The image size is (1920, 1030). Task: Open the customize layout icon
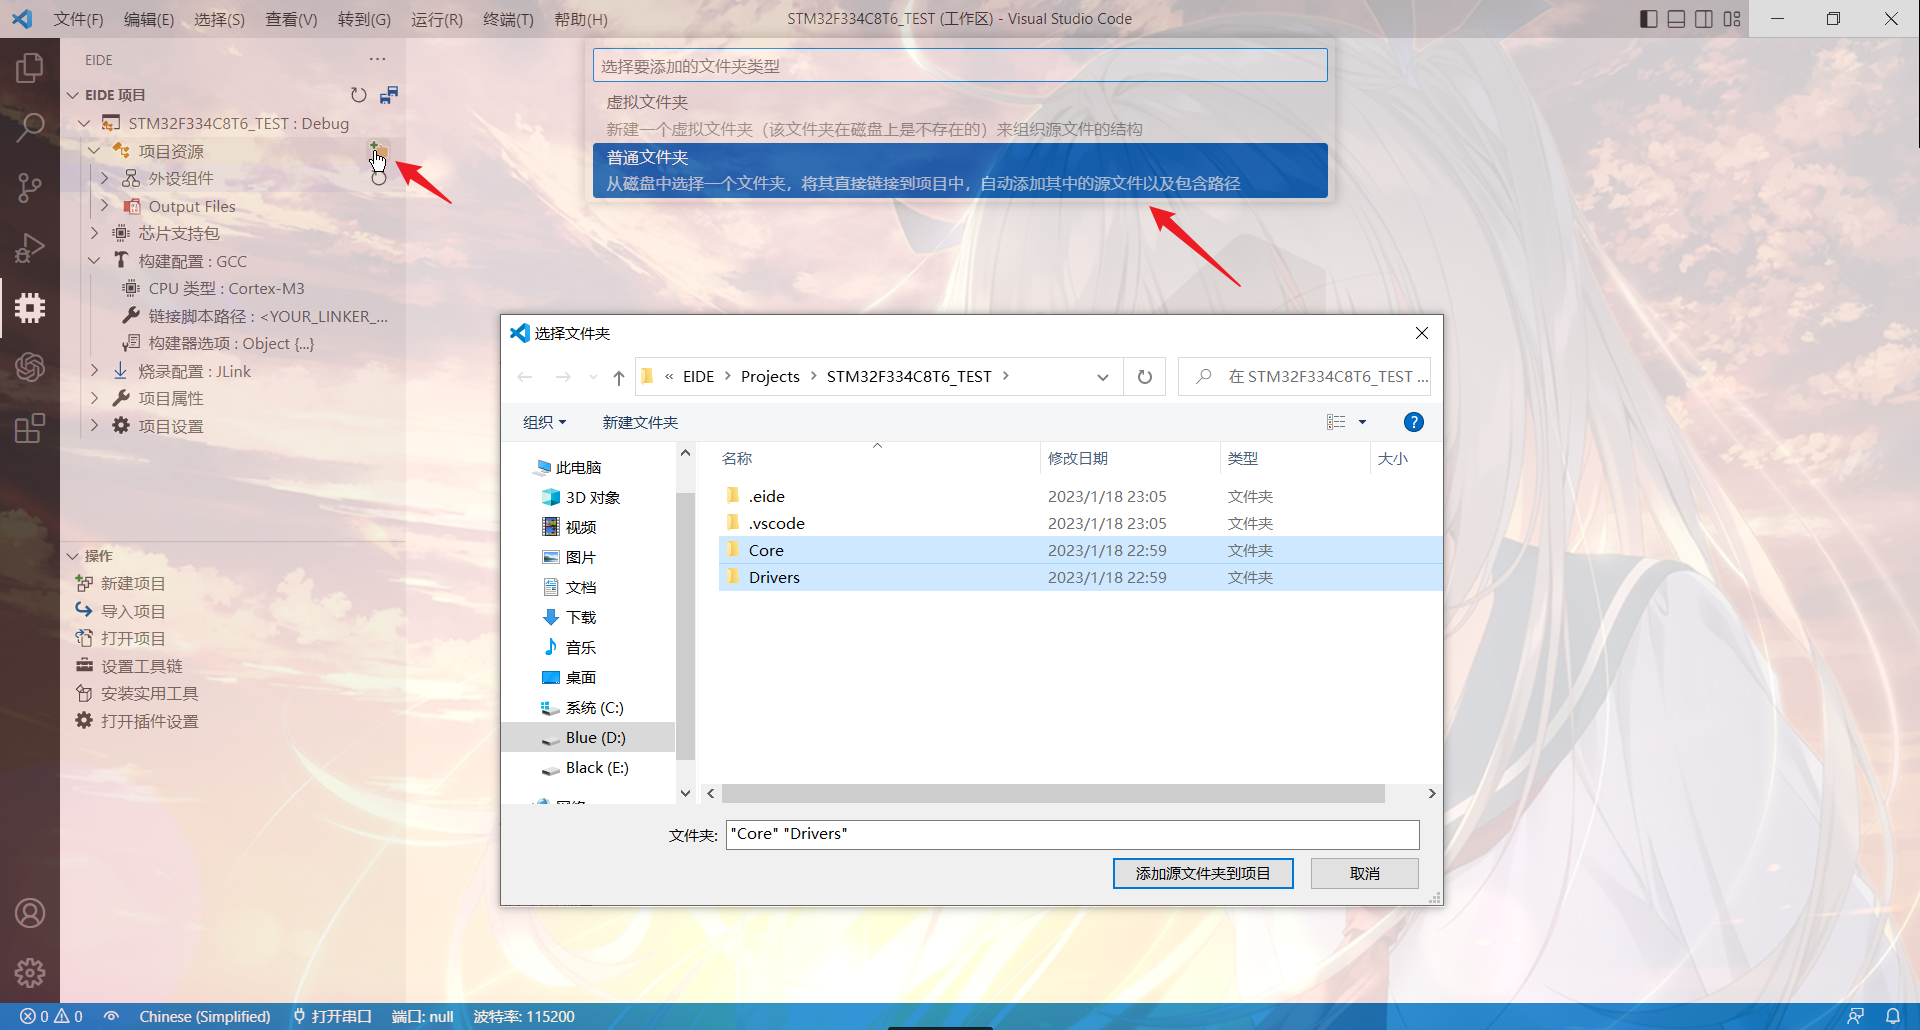pos(1732,19)
